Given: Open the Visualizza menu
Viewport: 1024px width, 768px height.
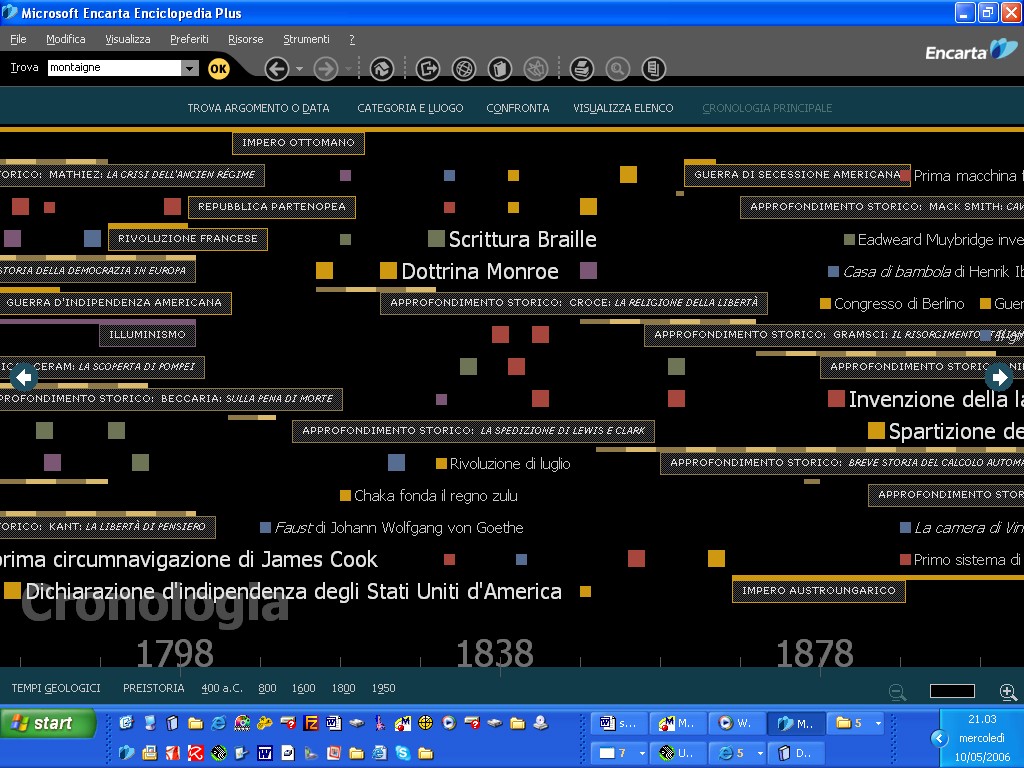Looking at the screenshot, I should [x=127, y=39].
